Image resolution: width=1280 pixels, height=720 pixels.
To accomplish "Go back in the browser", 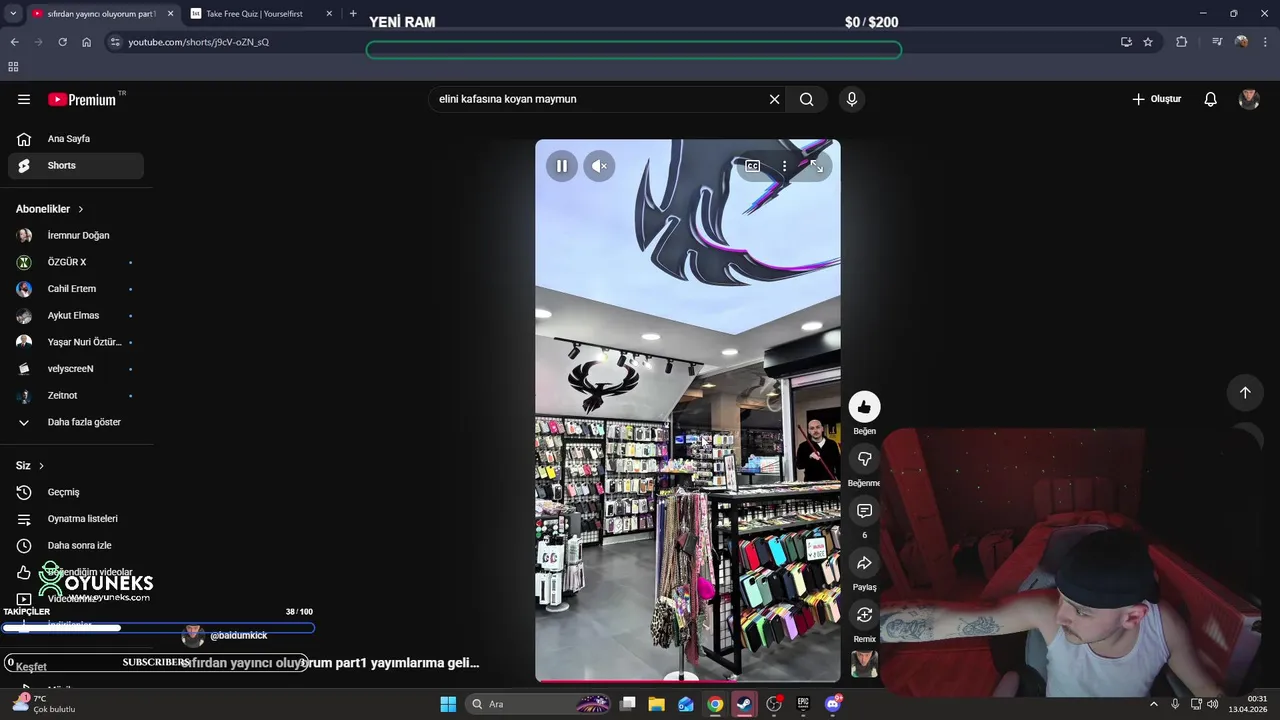I will [x=14, y=42].
